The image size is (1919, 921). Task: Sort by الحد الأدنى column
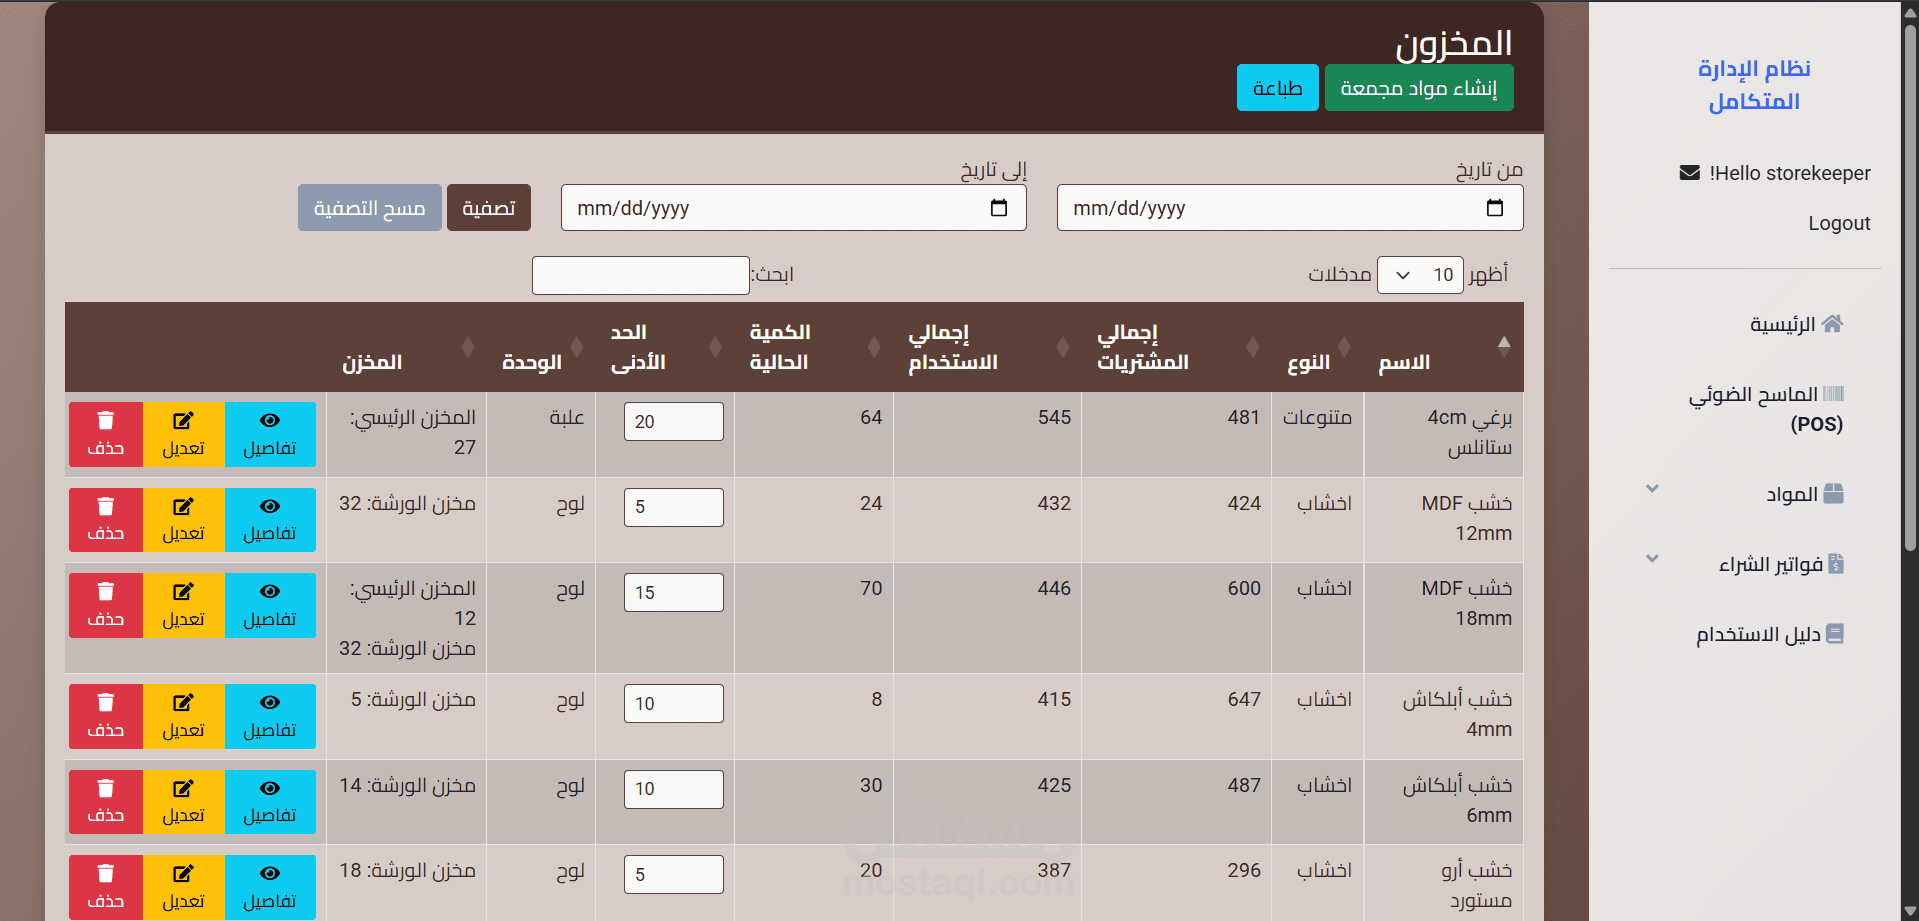(x=715, y=347)
